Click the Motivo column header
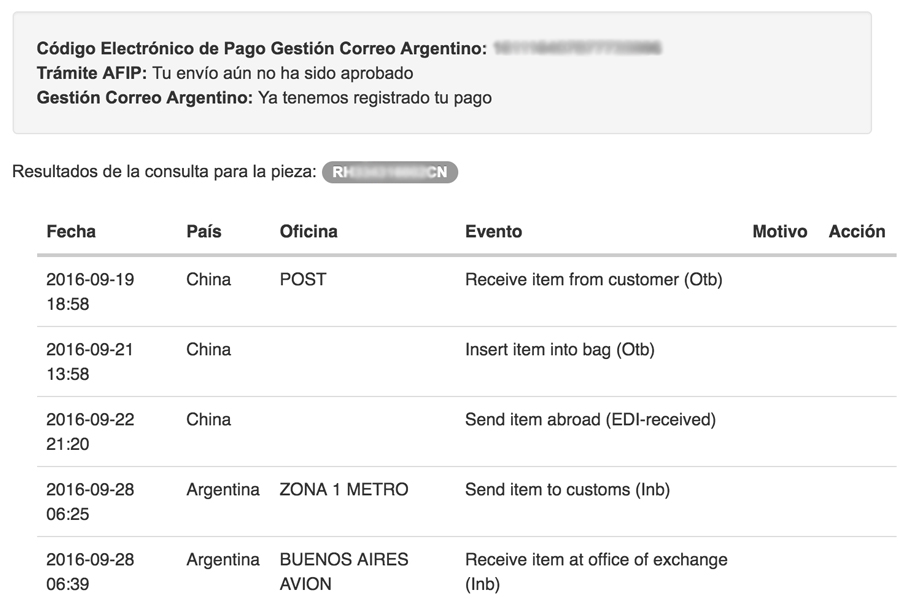The image size is (900, 613). point(779,231)
